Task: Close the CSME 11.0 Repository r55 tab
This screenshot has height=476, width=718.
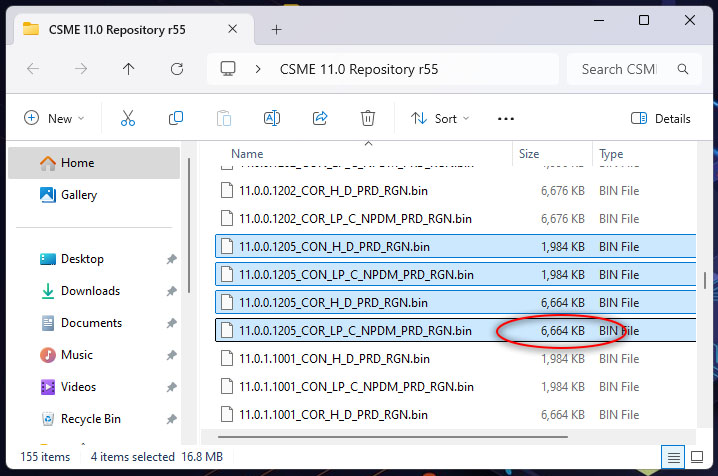Action: pyautogui.click(x=233, y=29)
